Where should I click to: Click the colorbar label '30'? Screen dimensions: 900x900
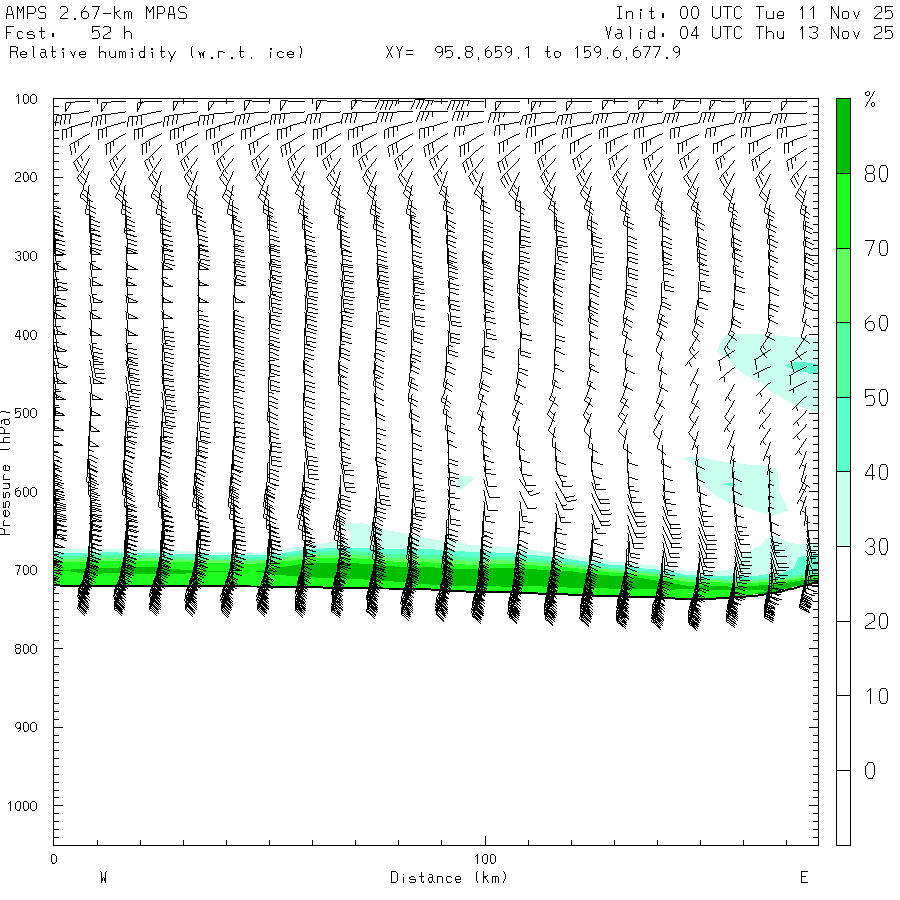[876, 547]
